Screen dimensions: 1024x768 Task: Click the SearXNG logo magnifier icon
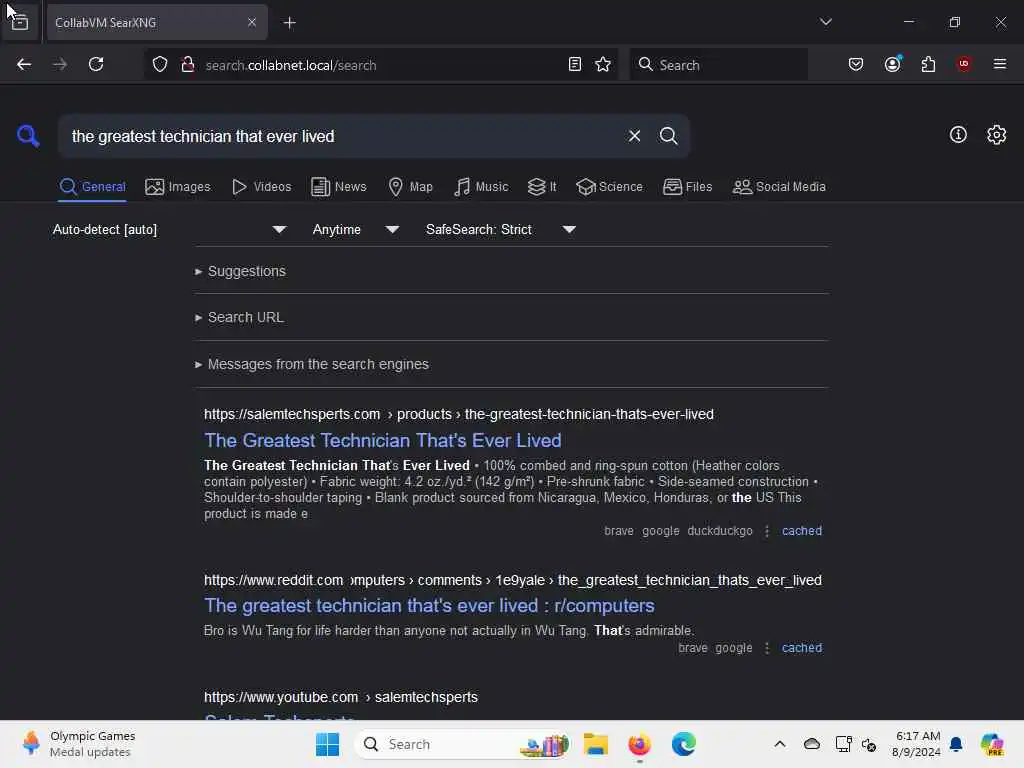[x=28, y=136]
